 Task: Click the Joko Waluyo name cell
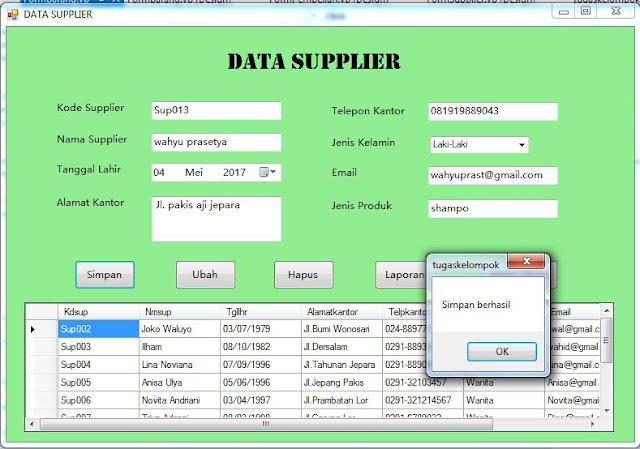[180, 329]
